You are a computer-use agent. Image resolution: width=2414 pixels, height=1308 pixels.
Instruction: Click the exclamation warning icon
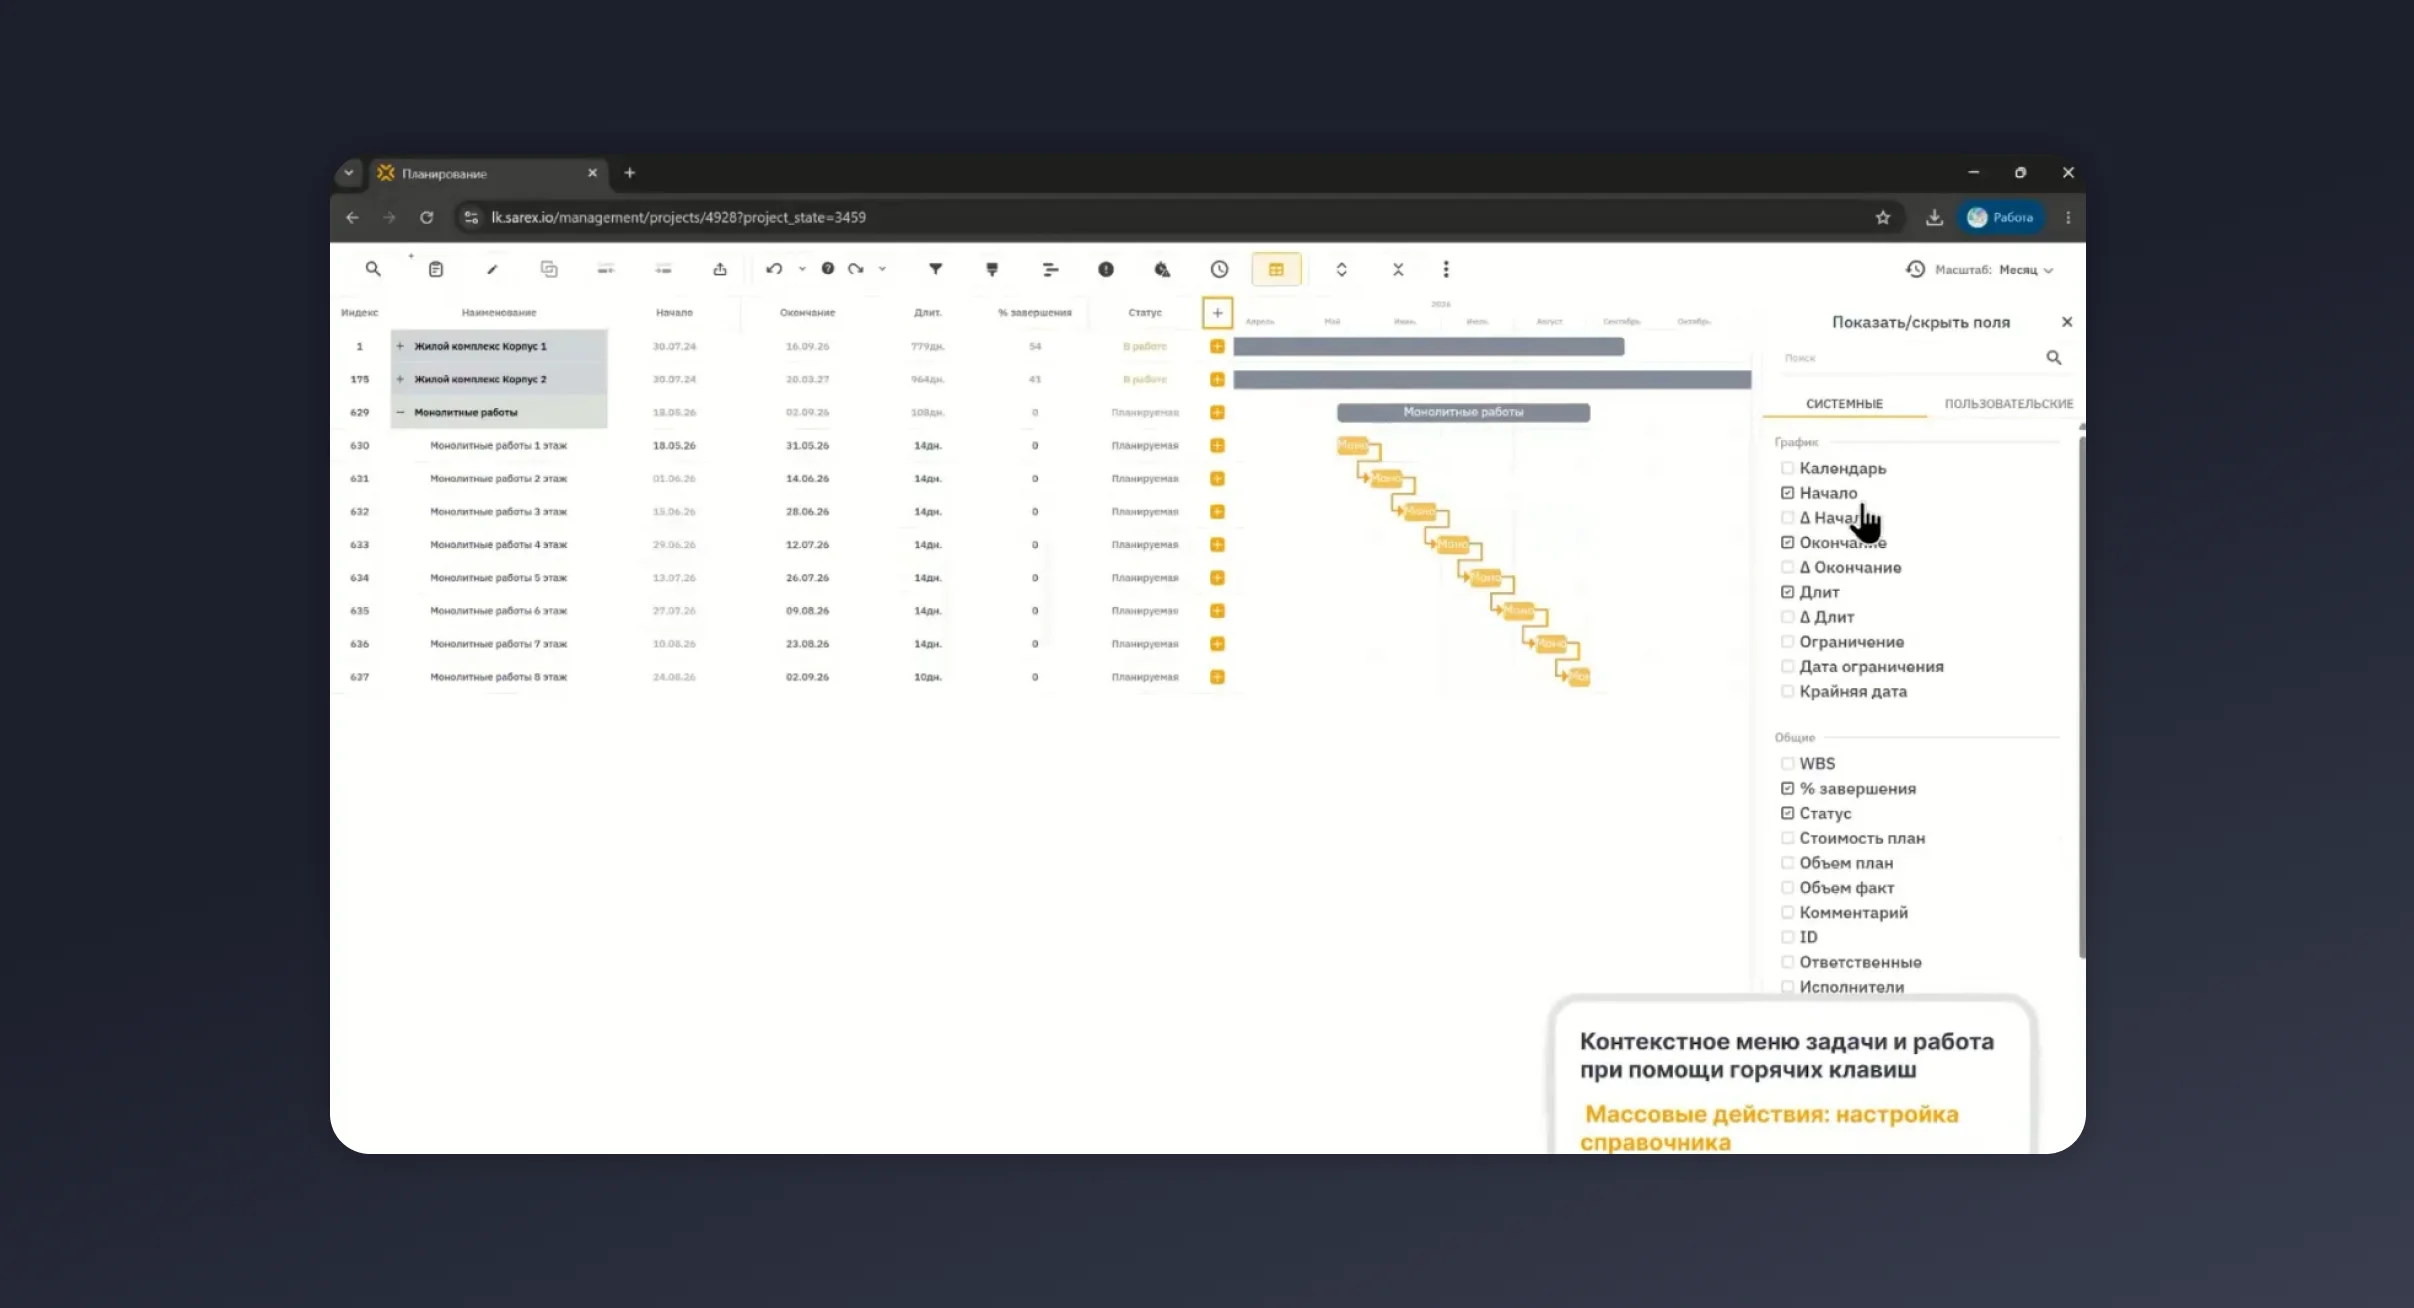tap(1106, 269)
